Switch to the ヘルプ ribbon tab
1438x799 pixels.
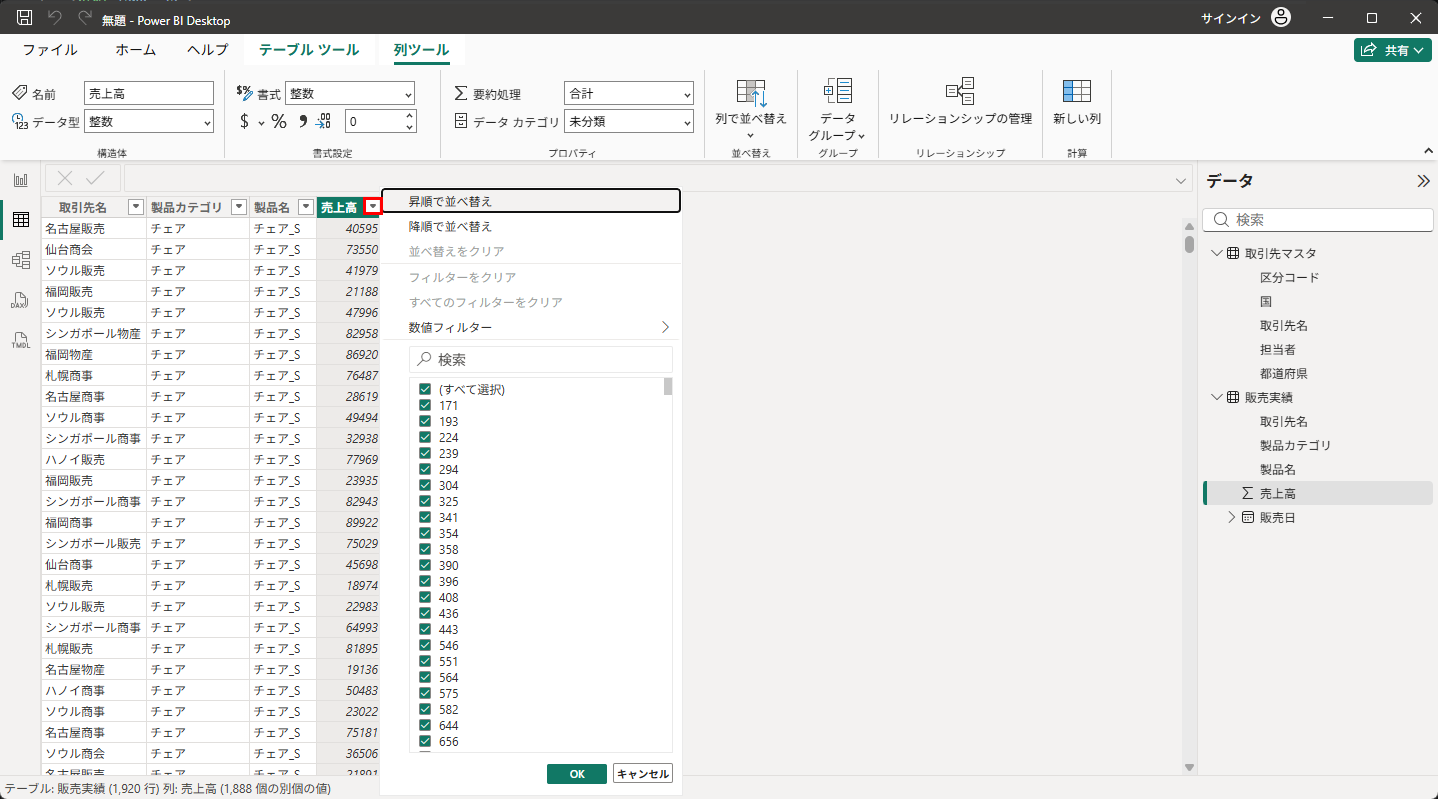208,49
